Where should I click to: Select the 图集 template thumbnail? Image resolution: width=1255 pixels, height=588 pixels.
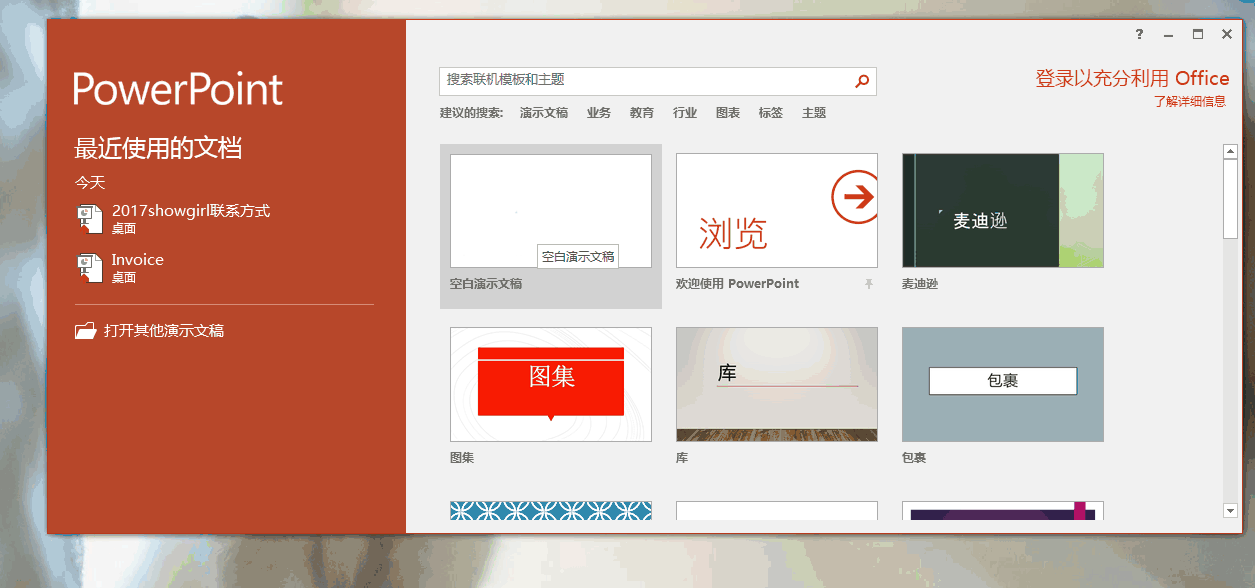pos(551,384)
